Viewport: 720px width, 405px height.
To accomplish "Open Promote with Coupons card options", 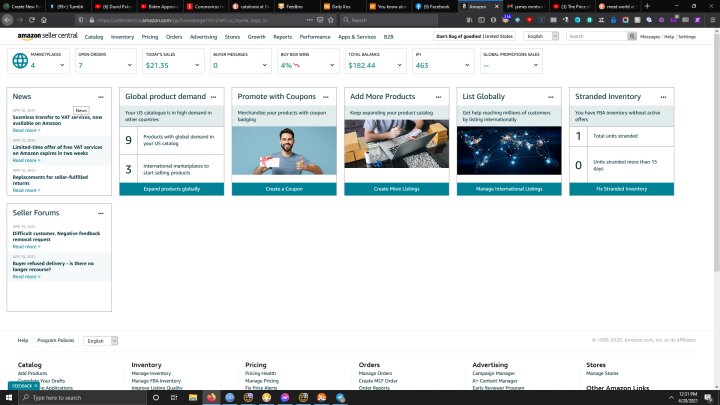I will point(326,97).
